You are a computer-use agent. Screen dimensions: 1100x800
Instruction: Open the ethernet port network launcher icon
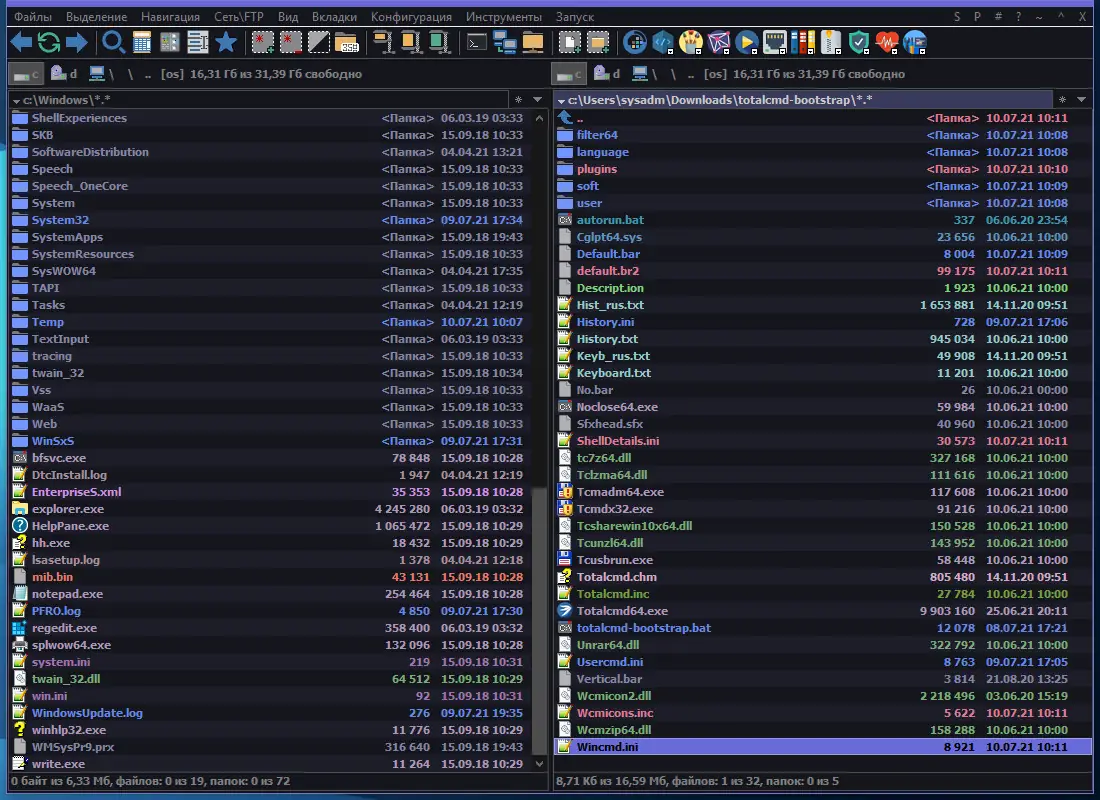click(x=775, y=43)
